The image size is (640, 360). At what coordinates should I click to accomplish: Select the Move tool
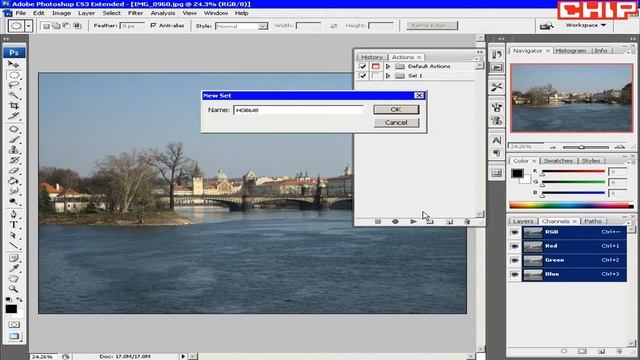[14, 64]
